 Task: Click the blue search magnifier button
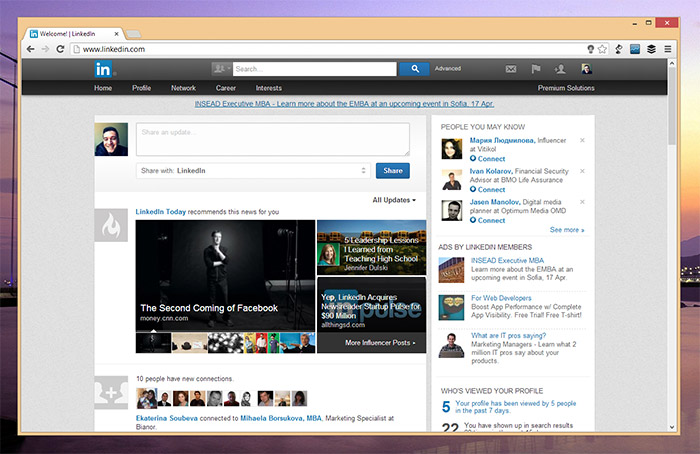tap(413, 69)
